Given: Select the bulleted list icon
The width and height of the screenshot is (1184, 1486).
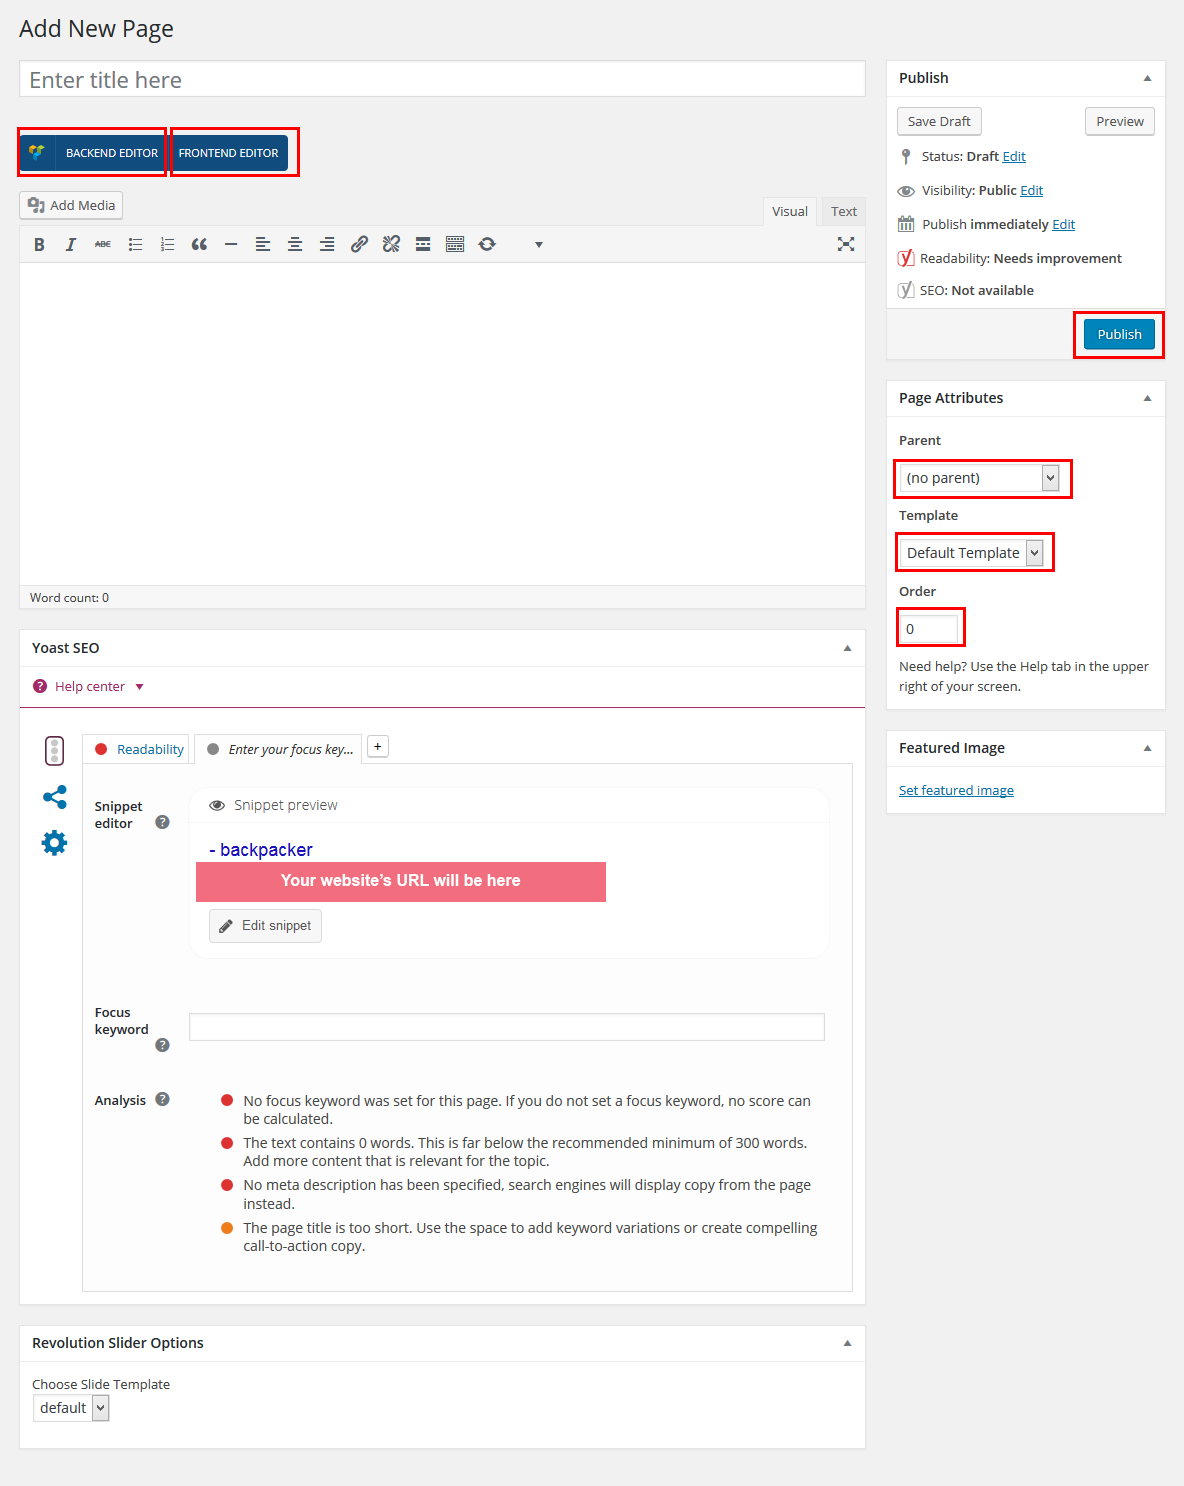Looking at the screenshot, I should [135, 245].
